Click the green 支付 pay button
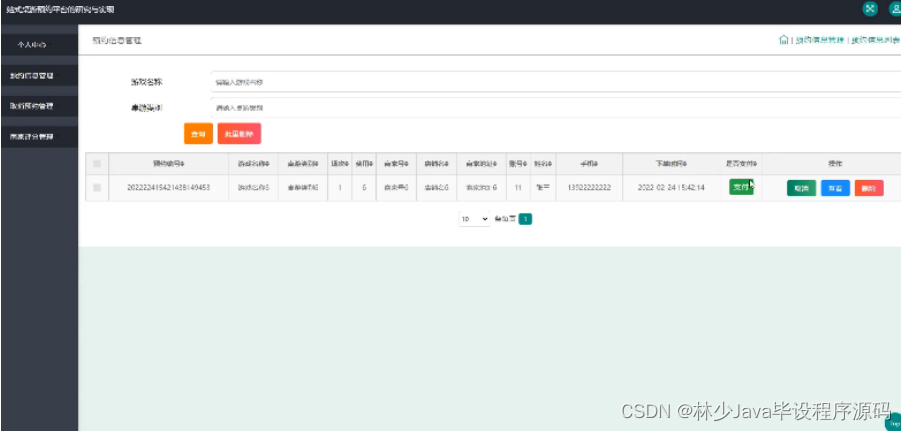The height and width of the screenshot is (431, 906). 741,187
